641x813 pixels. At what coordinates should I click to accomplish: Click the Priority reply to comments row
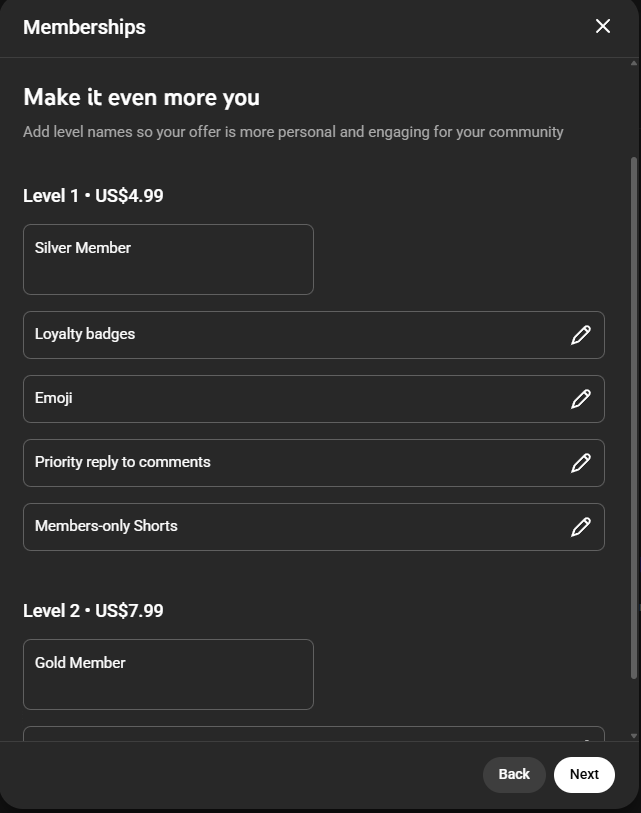pyautogui.click(x=300, y=463)
